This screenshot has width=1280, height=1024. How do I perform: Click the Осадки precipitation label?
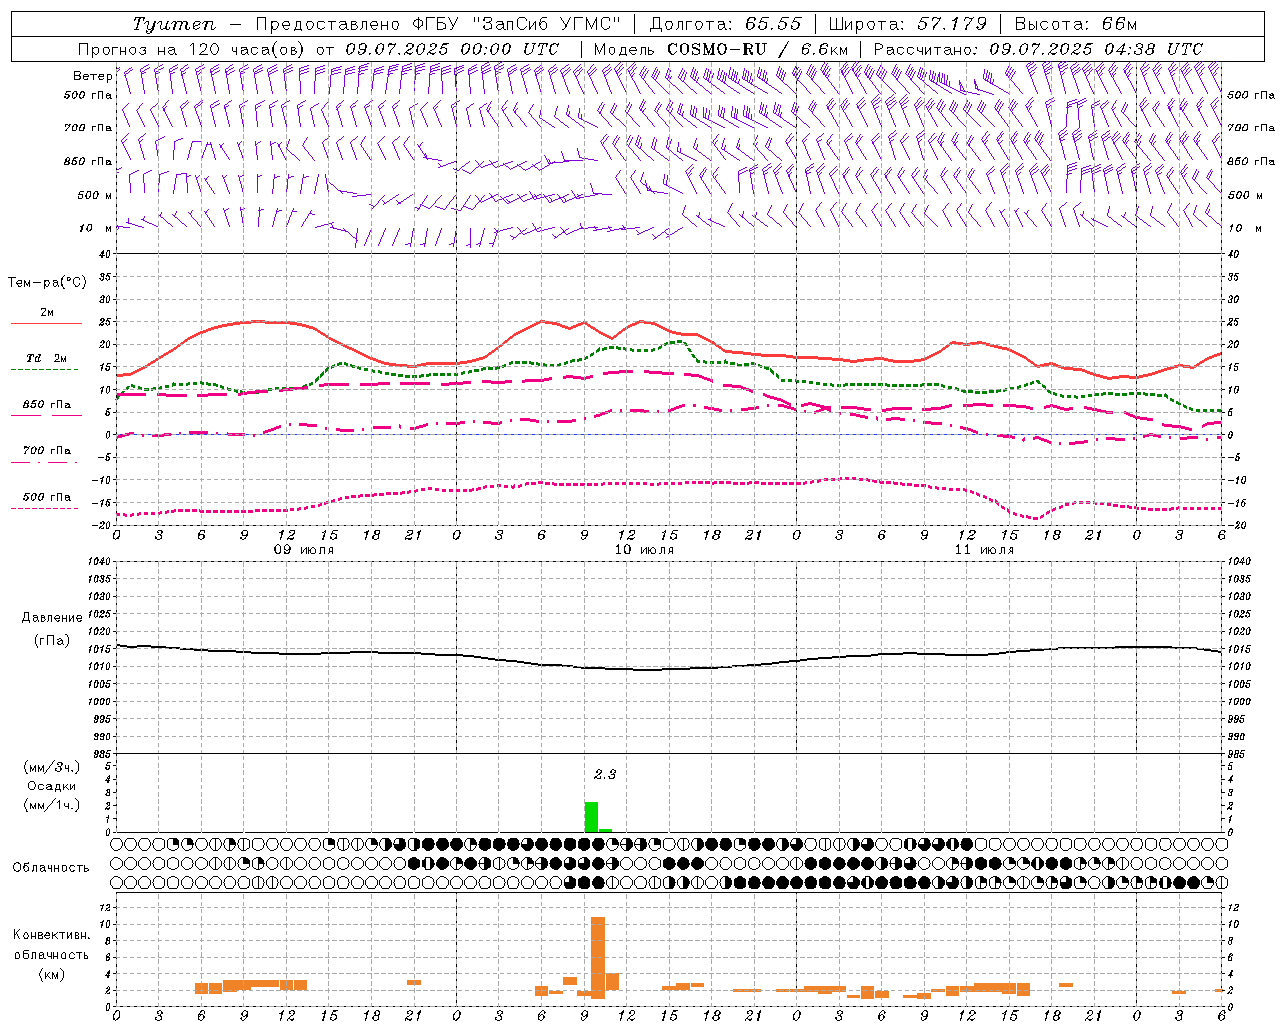51,786
